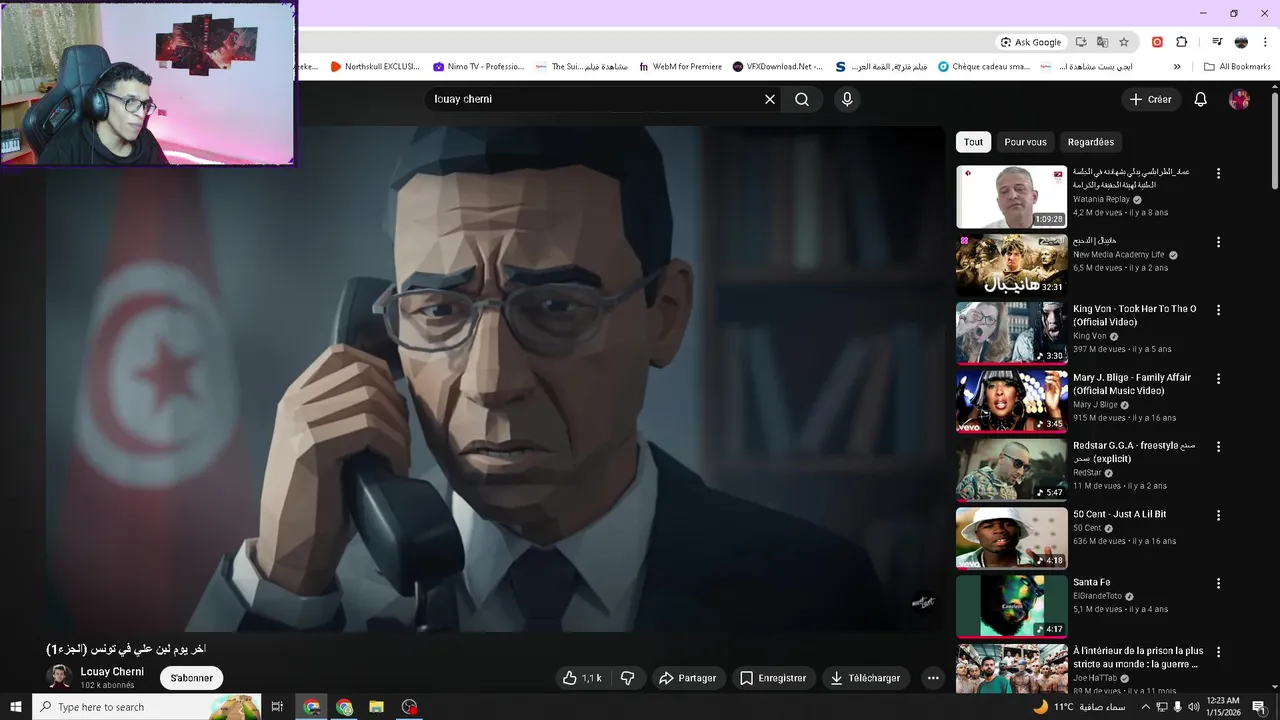Click the Enregistrer save button
This screenshot has width=1280, height=720.
(773, 678)
